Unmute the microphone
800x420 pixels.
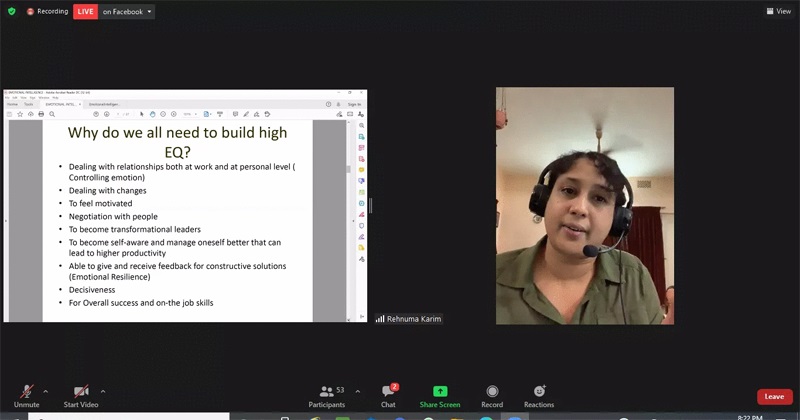pos(26,394)
